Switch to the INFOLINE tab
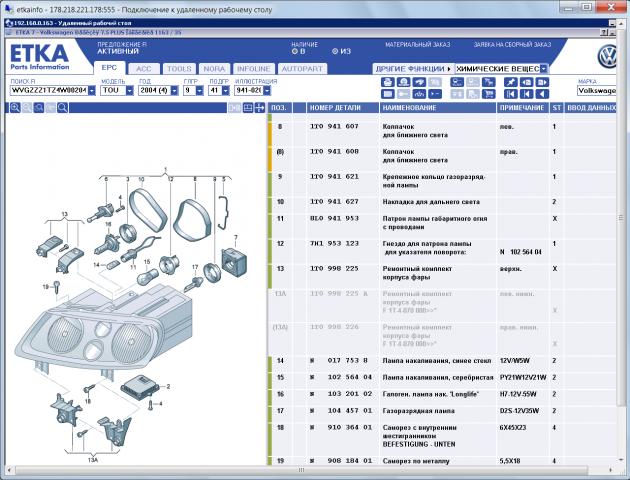 (x=254, y=69)
